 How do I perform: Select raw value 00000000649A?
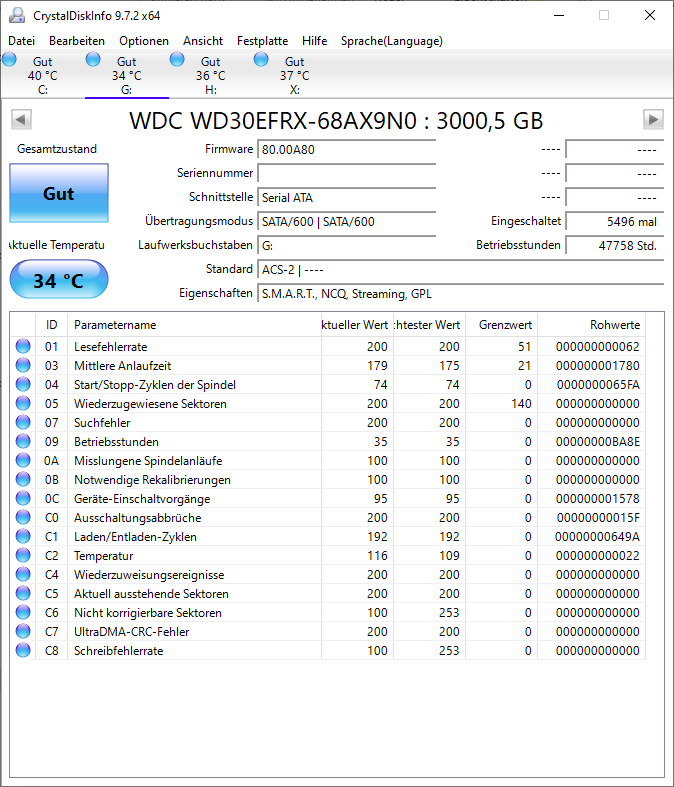tap(597, 537)
